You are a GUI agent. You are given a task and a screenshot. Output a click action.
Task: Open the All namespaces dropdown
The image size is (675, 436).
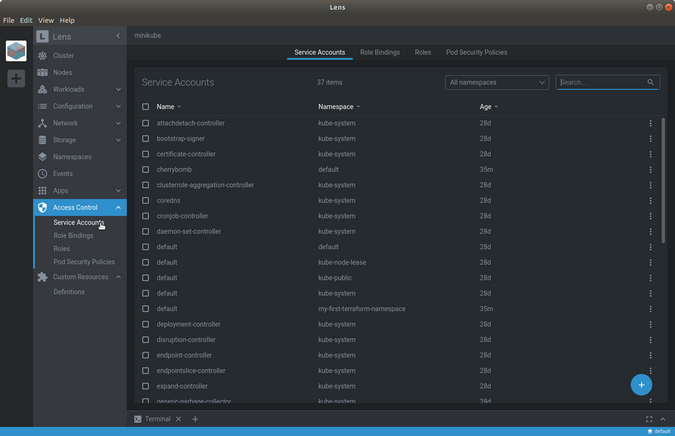497,82
